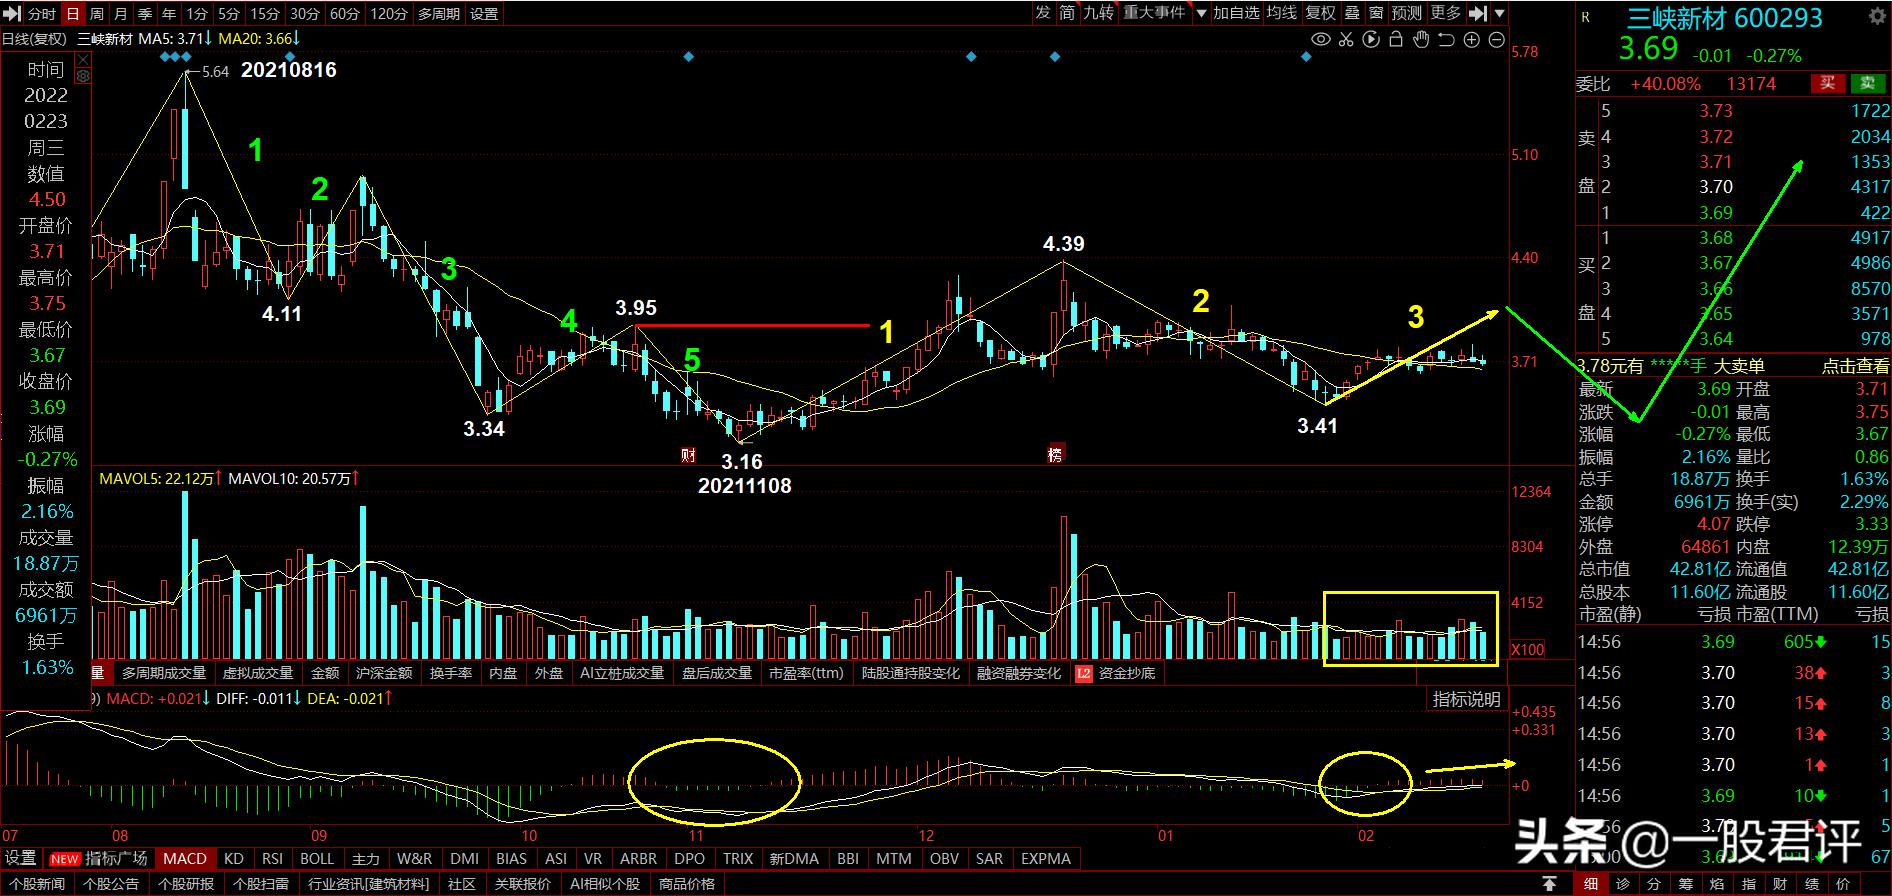Screen dimensions: 1892x896
Task: Select the KD indicator tab
Action: pos(234,858)
